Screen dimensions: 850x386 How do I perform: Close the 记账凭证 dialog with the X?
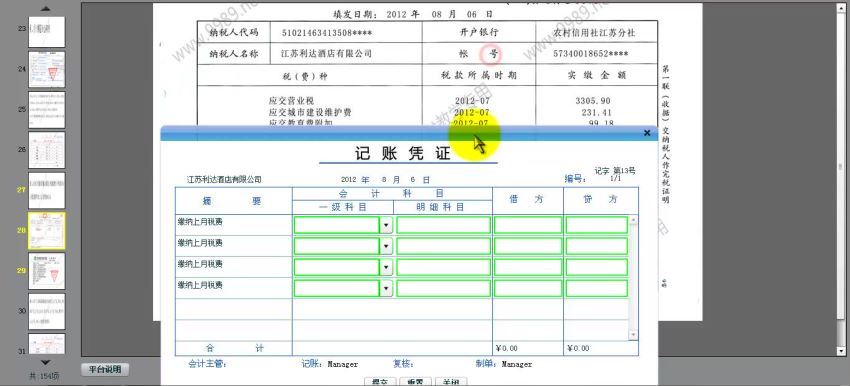point(647,133)
